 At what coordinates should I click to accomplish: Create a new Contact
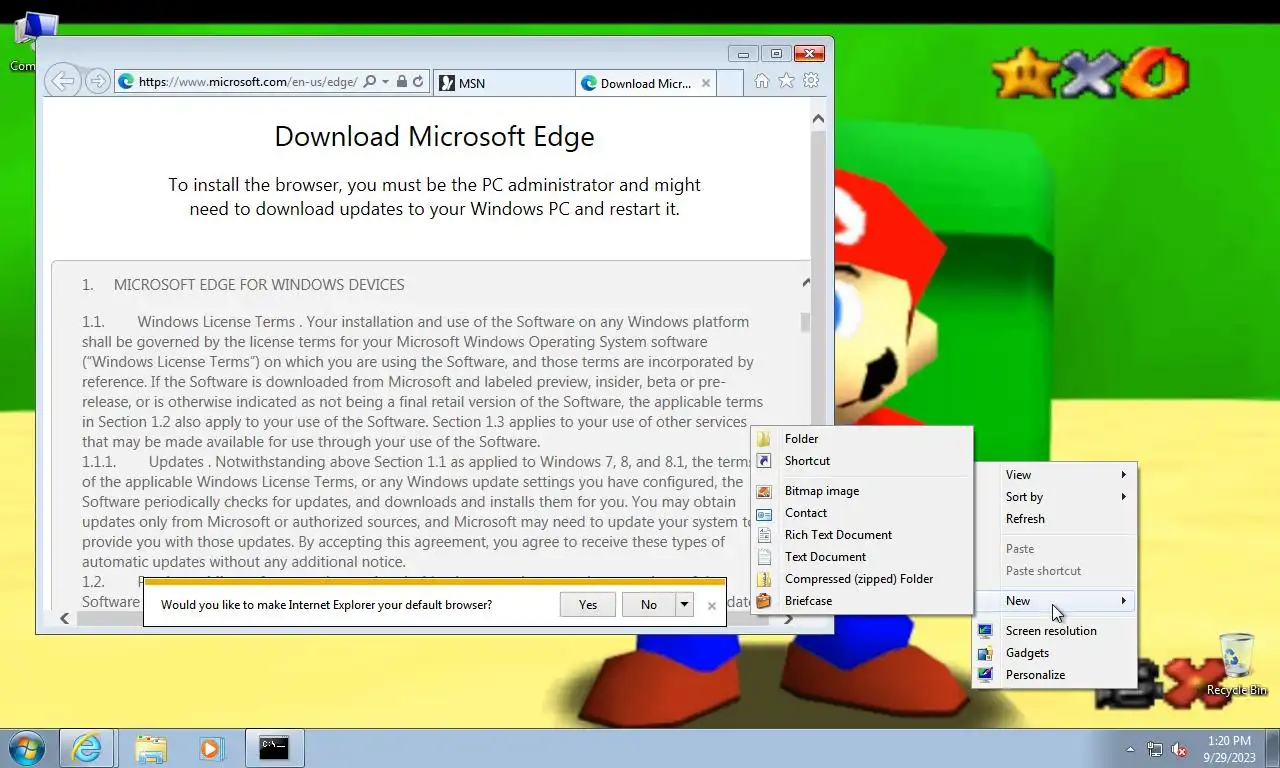[x=862, y=513]
